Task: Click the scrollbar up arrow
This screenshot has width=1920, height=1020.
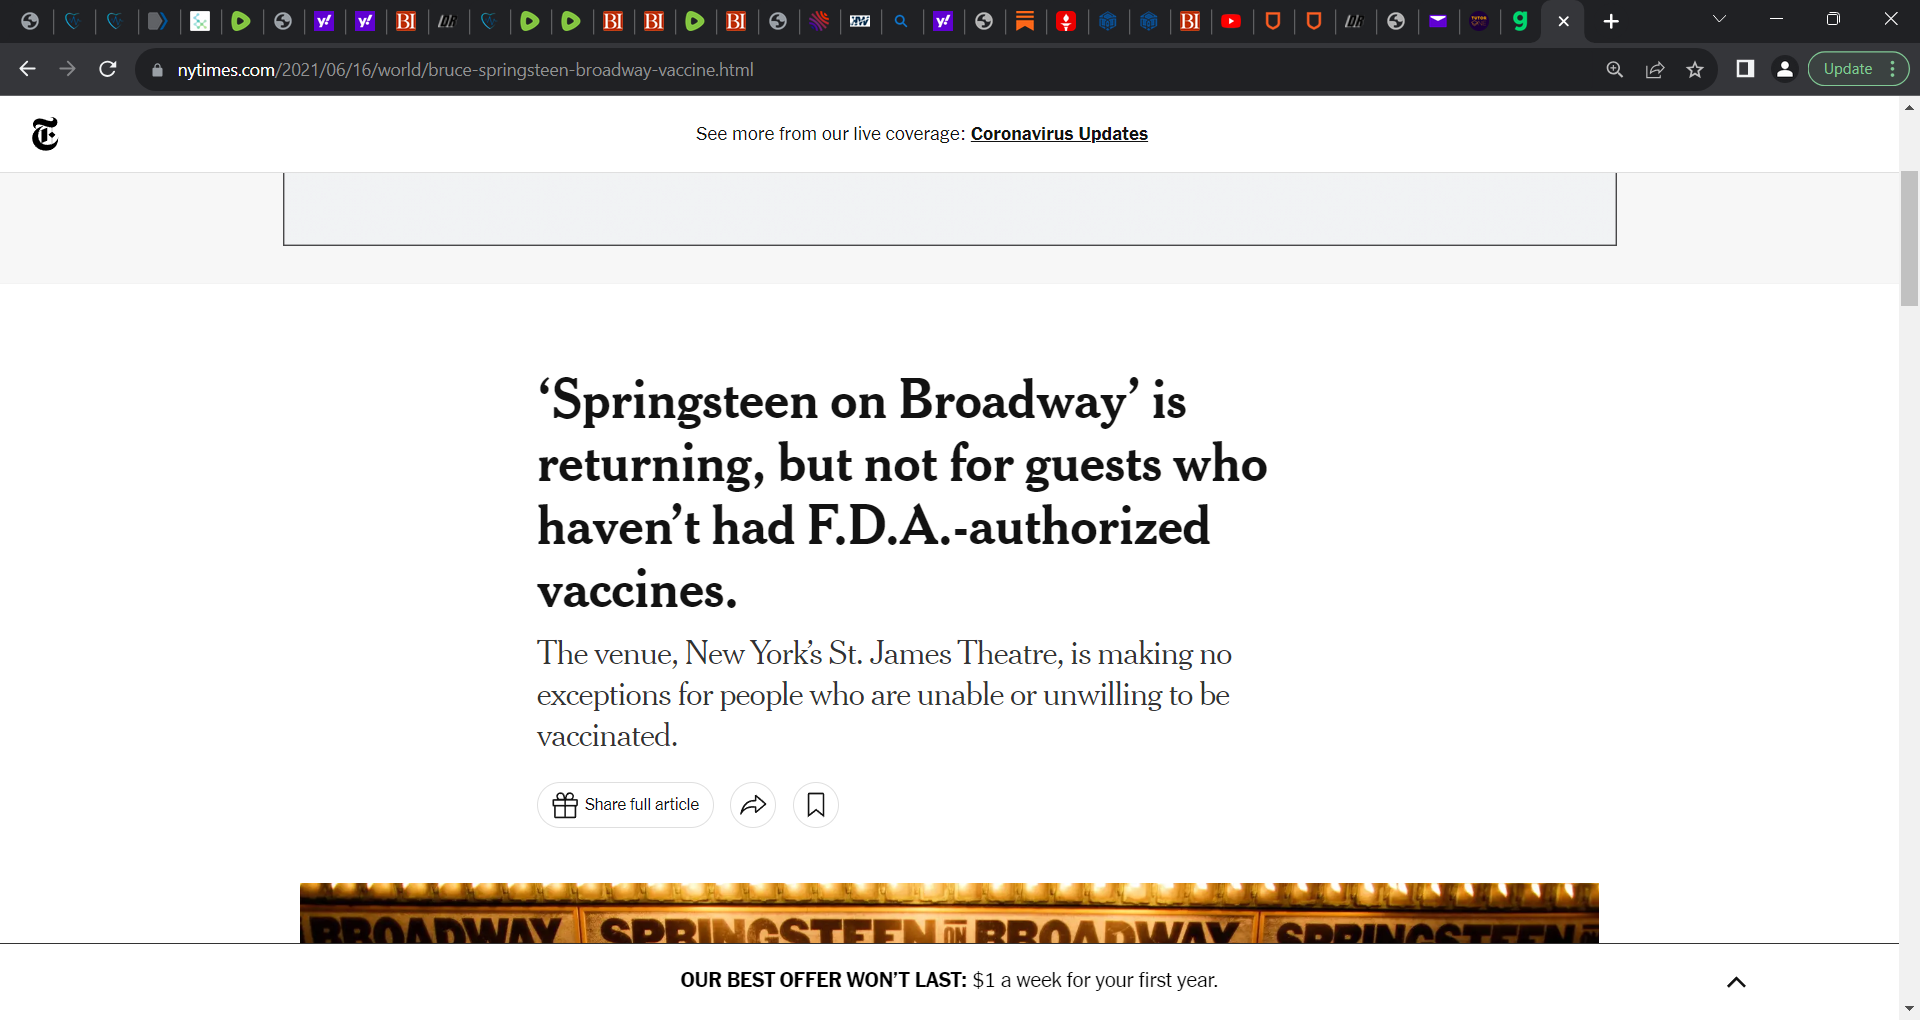Action: coord(1909,107)
